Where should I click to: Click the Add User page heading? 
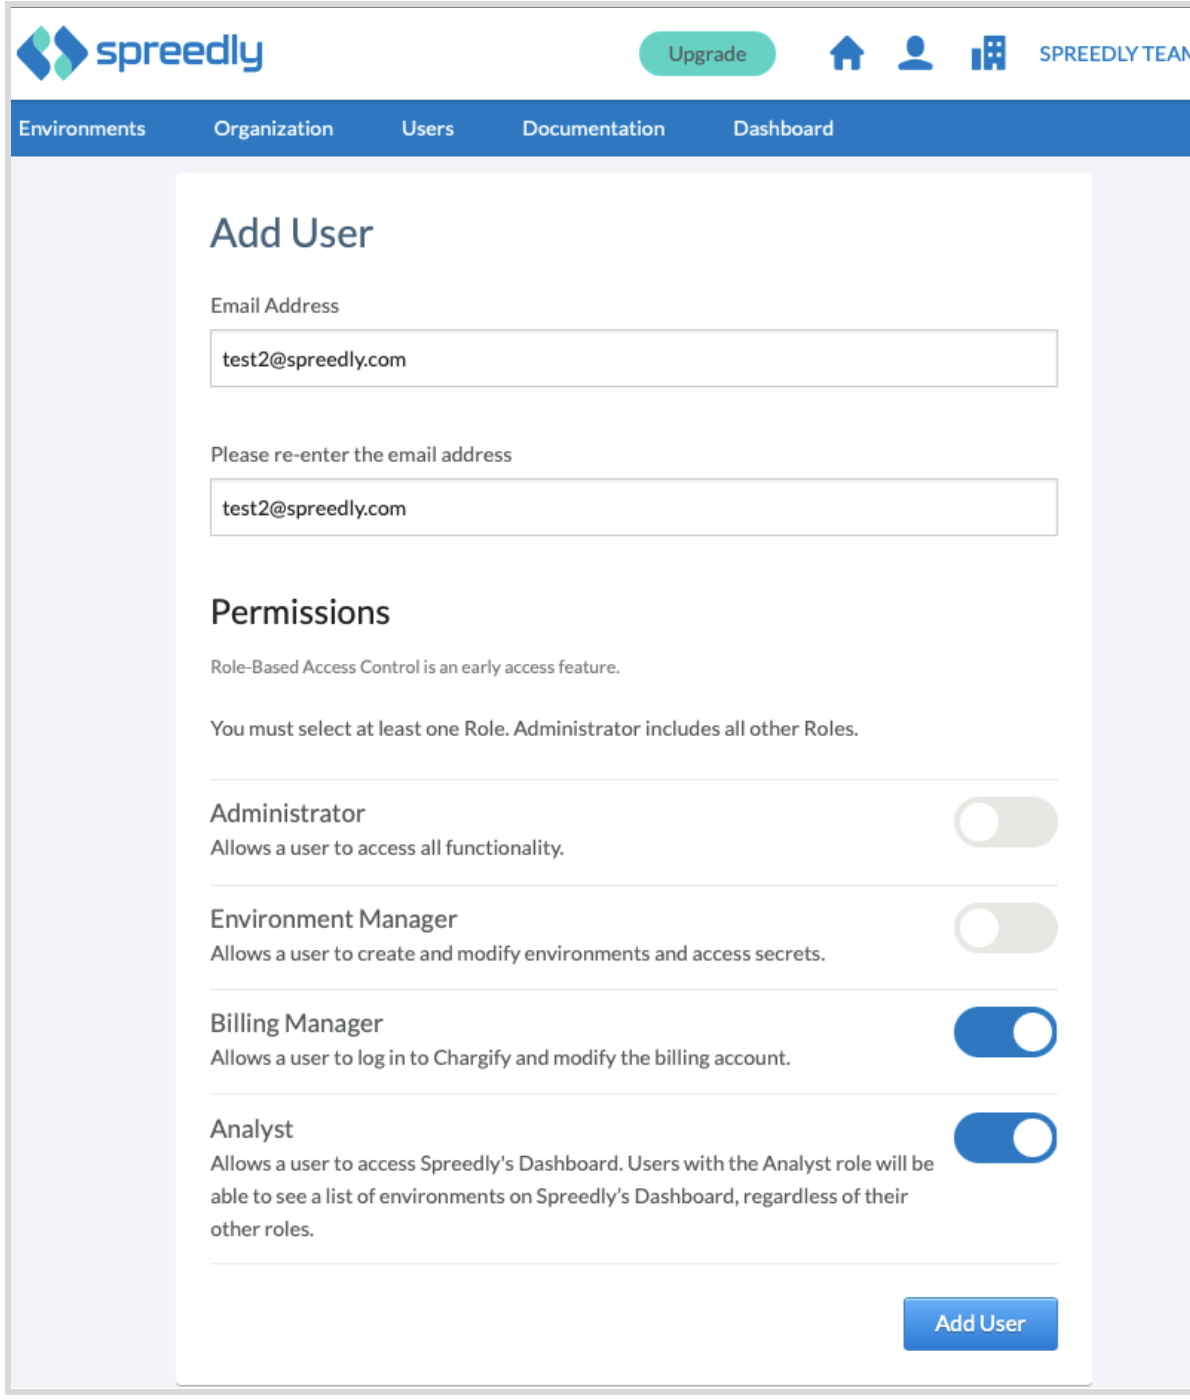[291, 233]
